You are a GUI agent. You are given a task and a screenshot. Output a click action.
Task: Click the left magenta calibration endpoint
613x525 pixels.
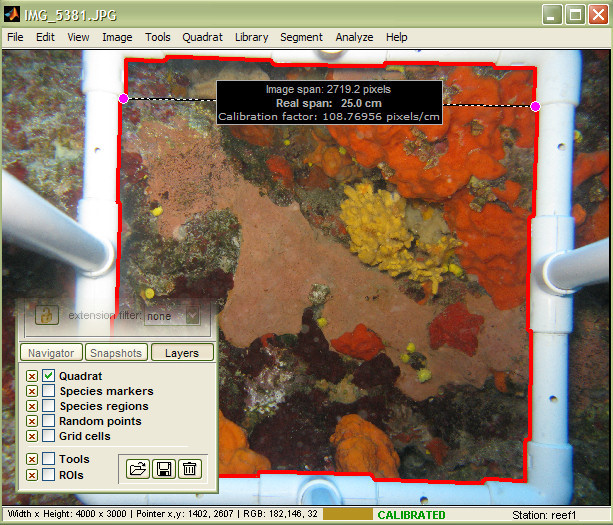124,98
